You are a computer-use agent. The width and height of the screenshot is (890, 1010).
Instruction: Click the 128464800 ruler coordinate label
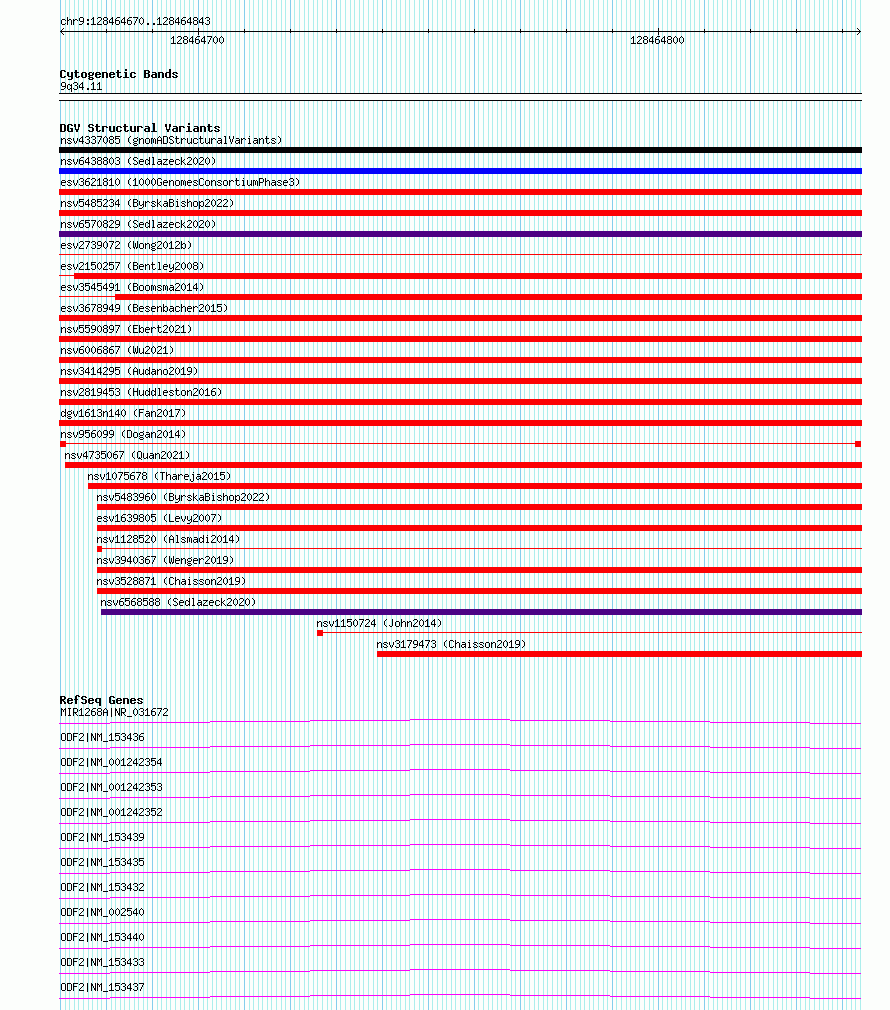coord(657,40)
